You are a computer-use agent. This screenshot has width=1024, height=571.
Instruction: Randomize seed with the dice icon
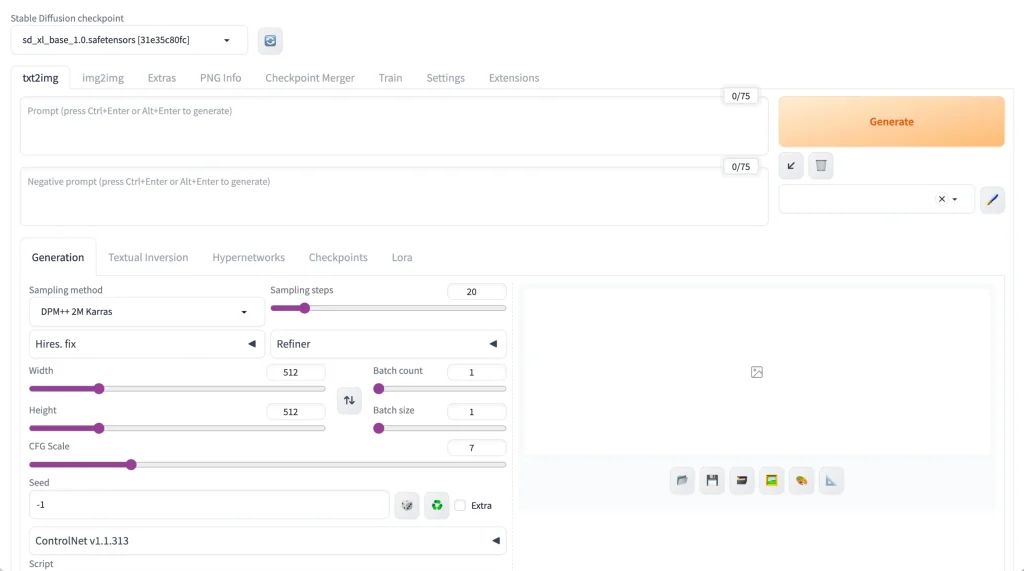407,505
